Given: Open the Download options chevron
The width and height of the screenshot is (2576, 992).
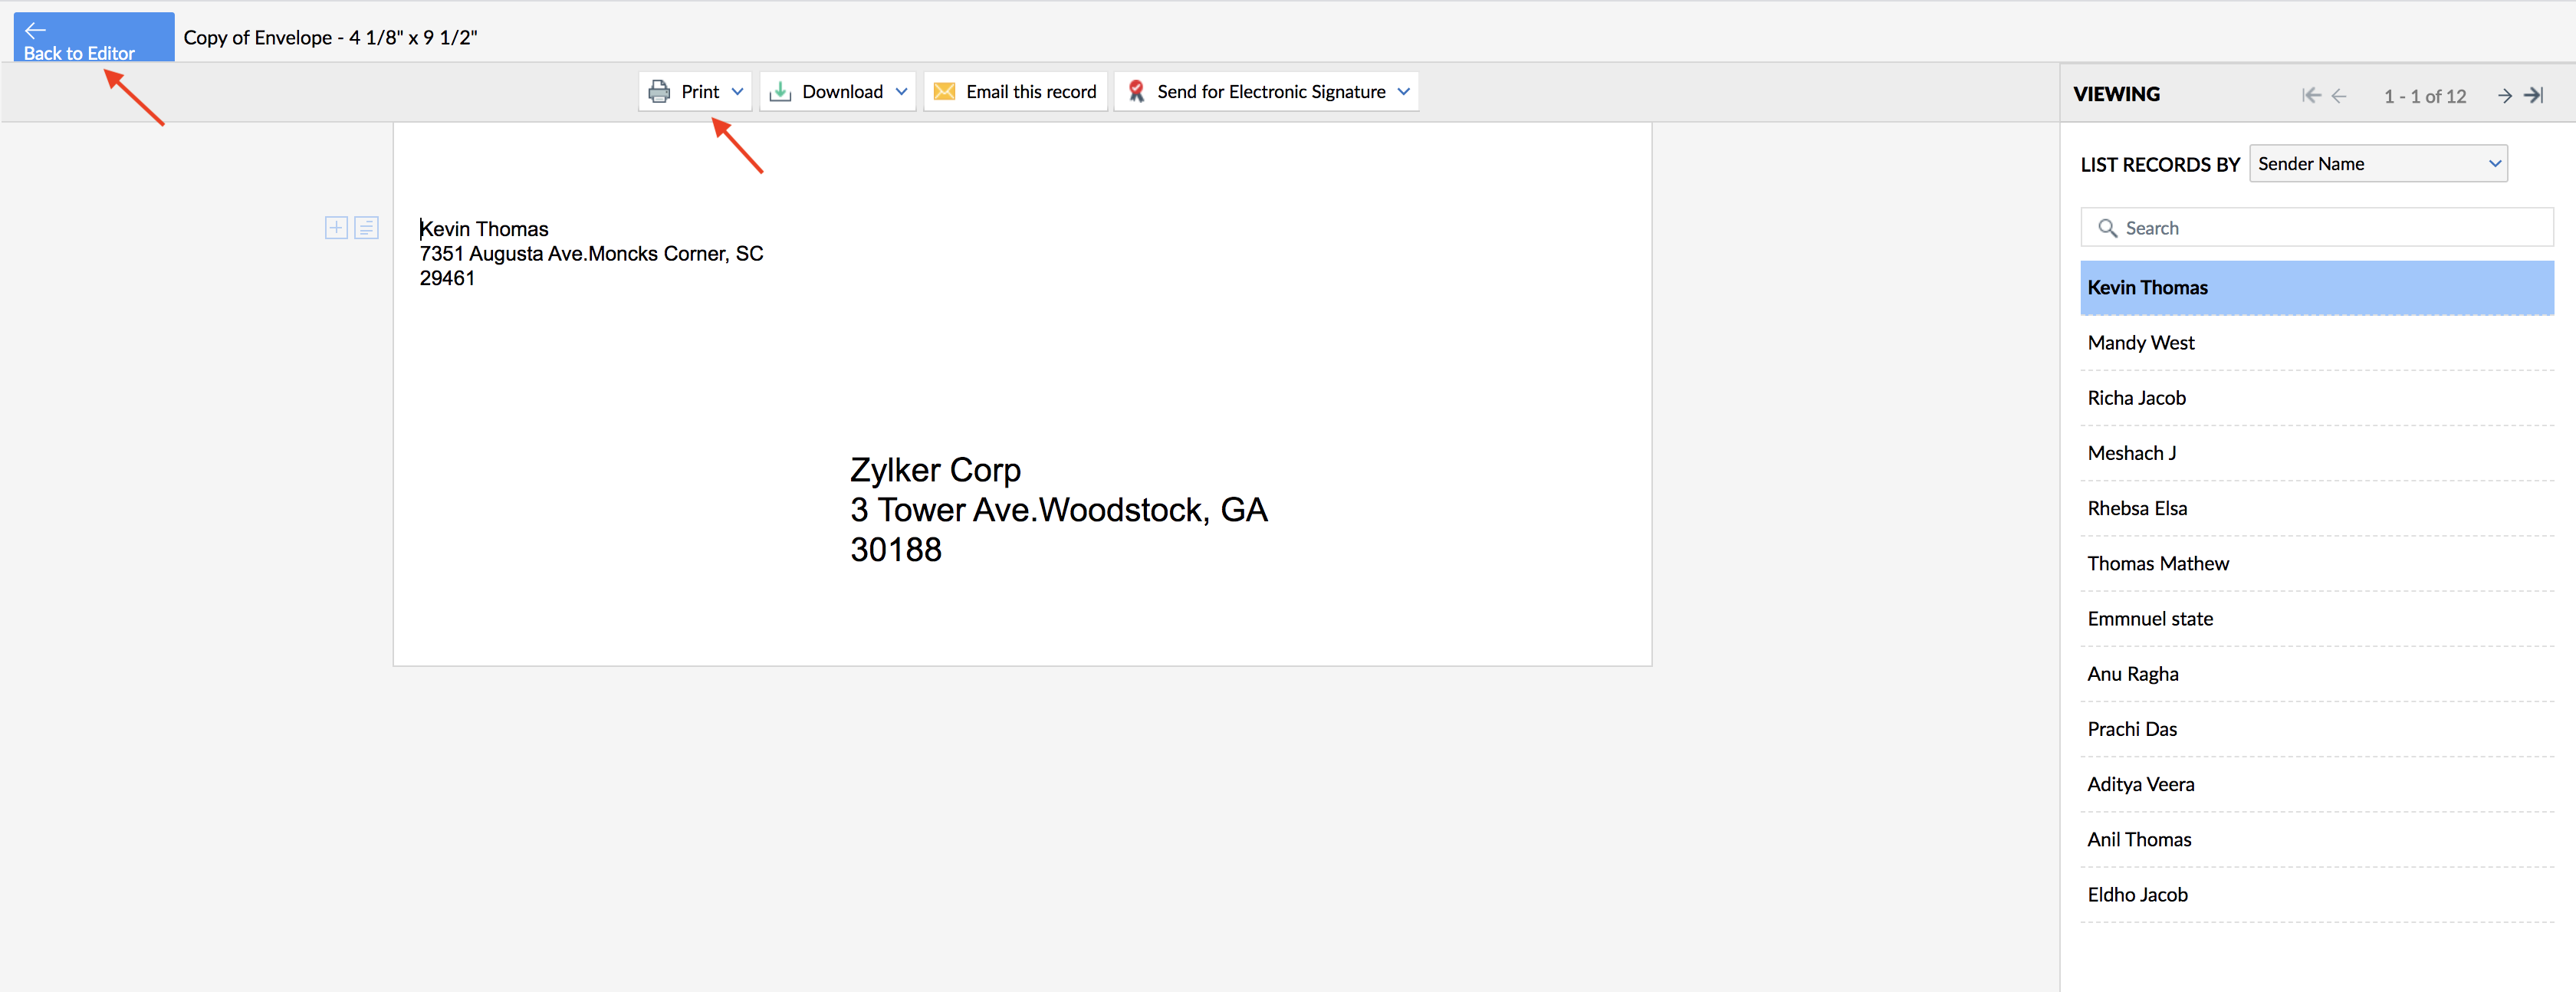Looking at the screenshot, I should pyautogui.click(x=901, y=92).
